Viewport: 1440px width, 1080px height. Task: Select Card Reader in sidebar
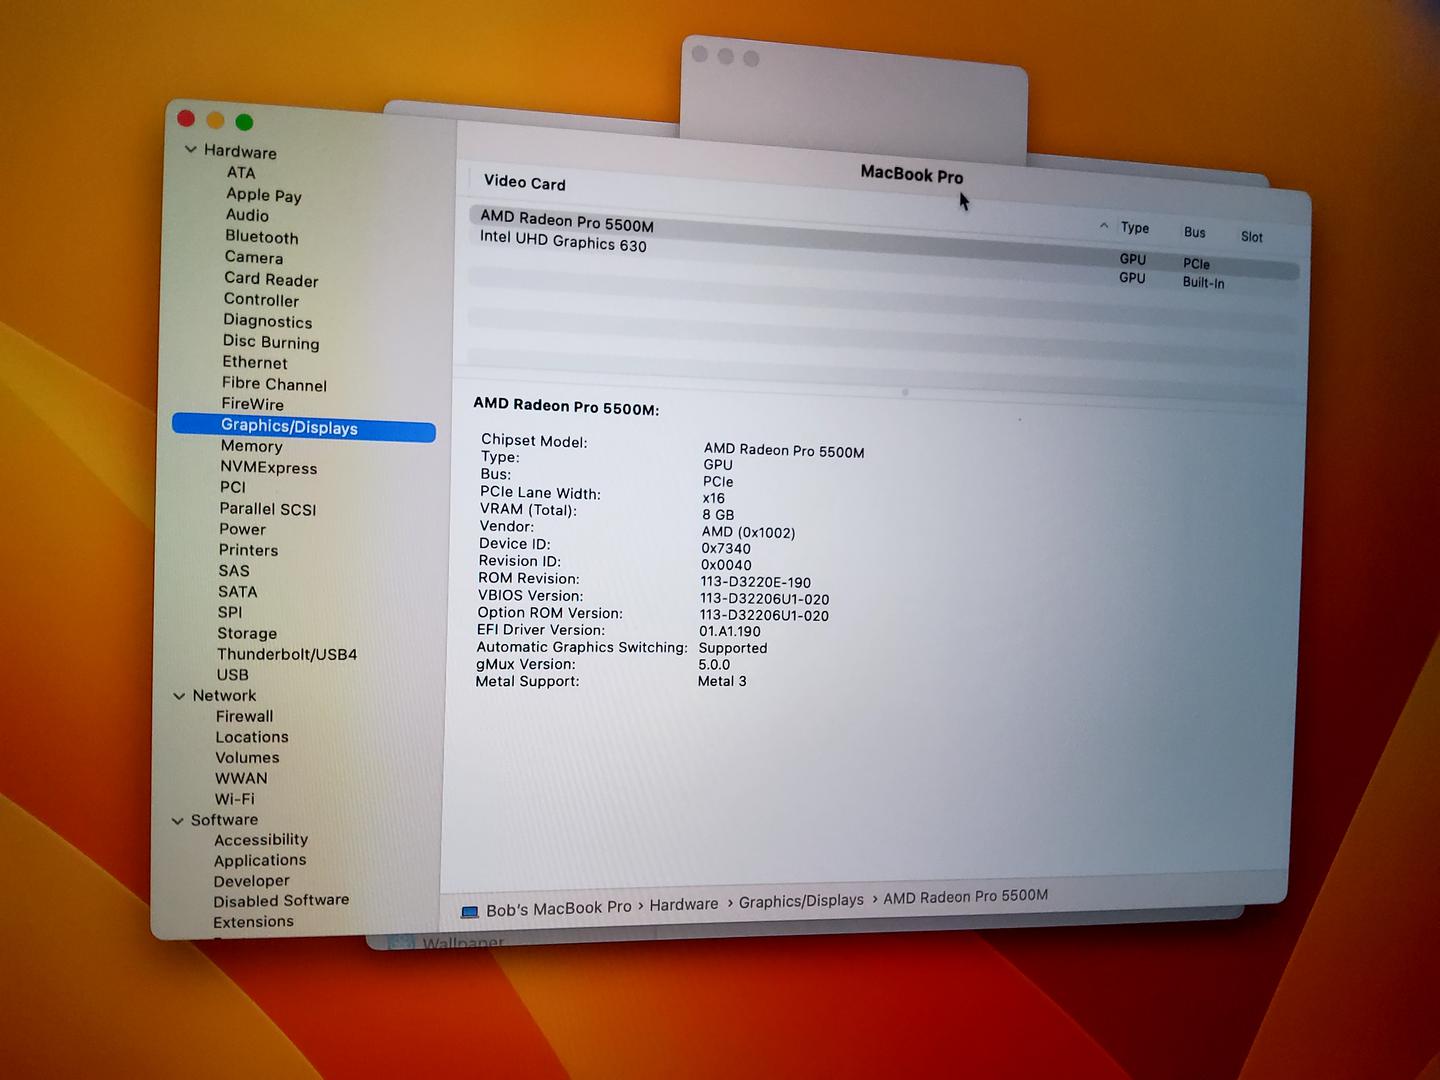tap(271, 279)
